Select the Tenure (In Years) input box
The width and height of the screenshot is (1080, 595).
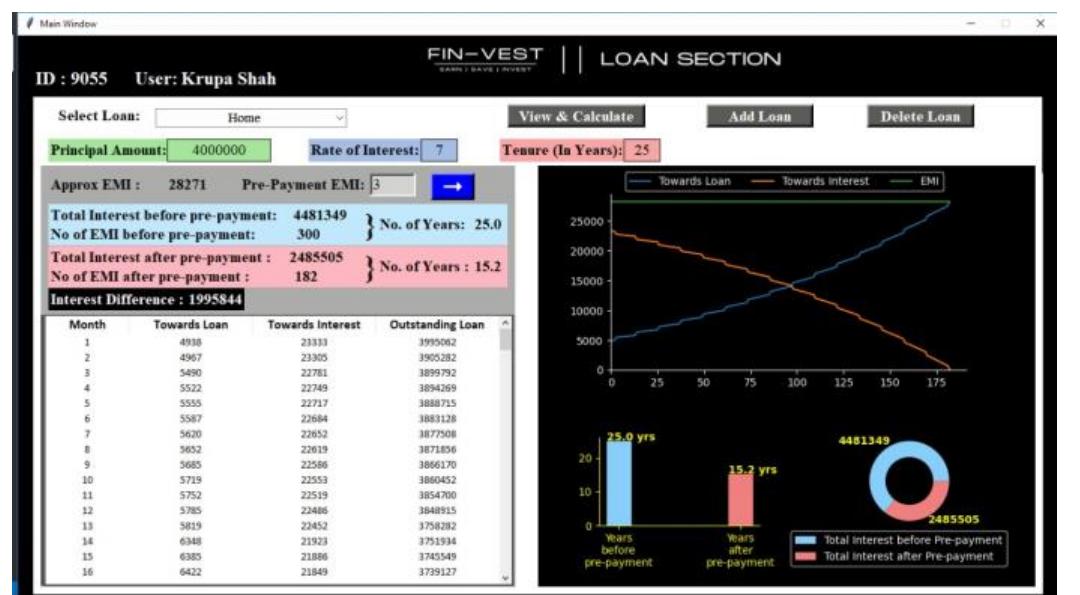[641, 151]
